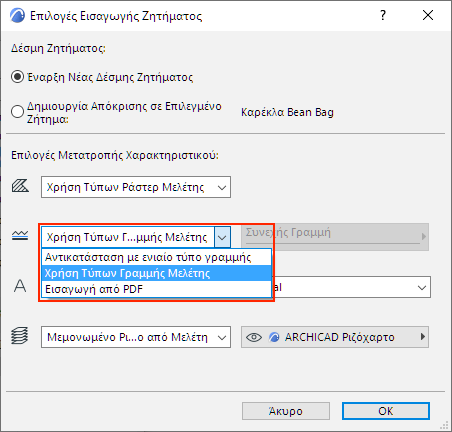Open the Μεμονωμένο layer import dropdown
452x432 pixels.
tap(136, 337)
